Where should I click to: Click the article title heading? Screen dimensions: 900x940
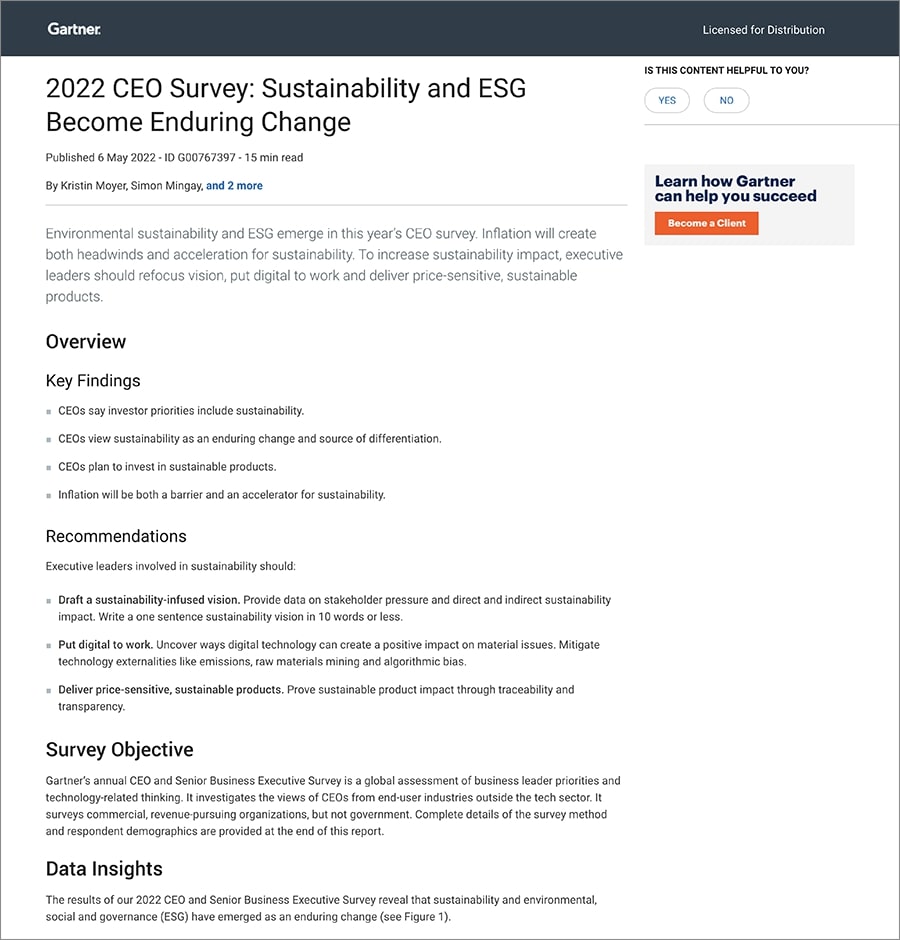(285, 105)
